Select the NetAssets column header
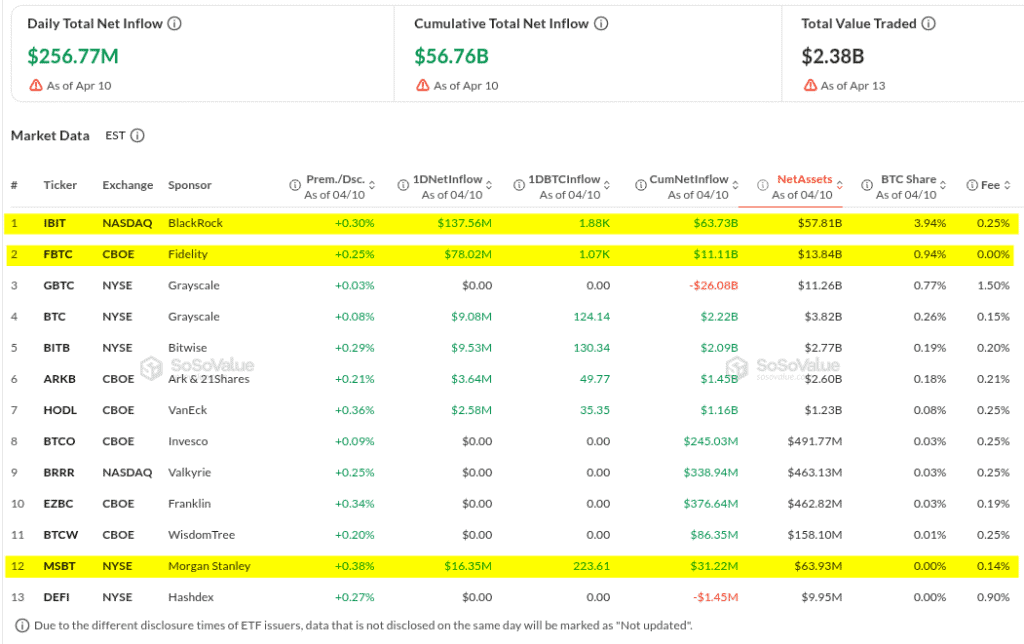The width and height of the screenshot is (1024, 644). tap(804, 180)
